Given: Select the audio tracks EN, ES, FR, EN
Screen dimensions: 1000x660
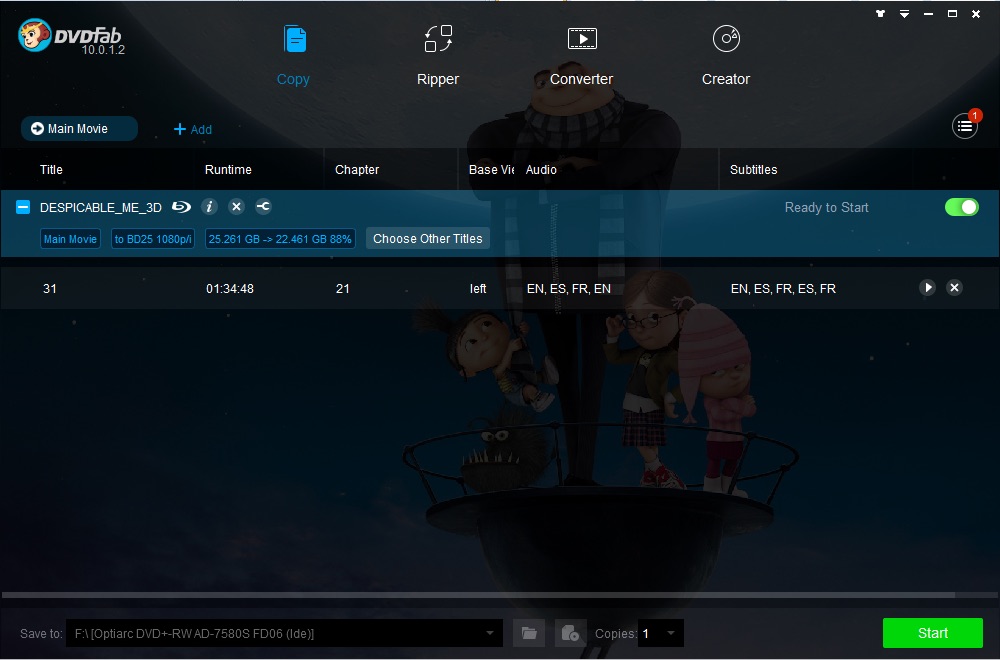Looking at the screenshot, I should click(569, 289).
